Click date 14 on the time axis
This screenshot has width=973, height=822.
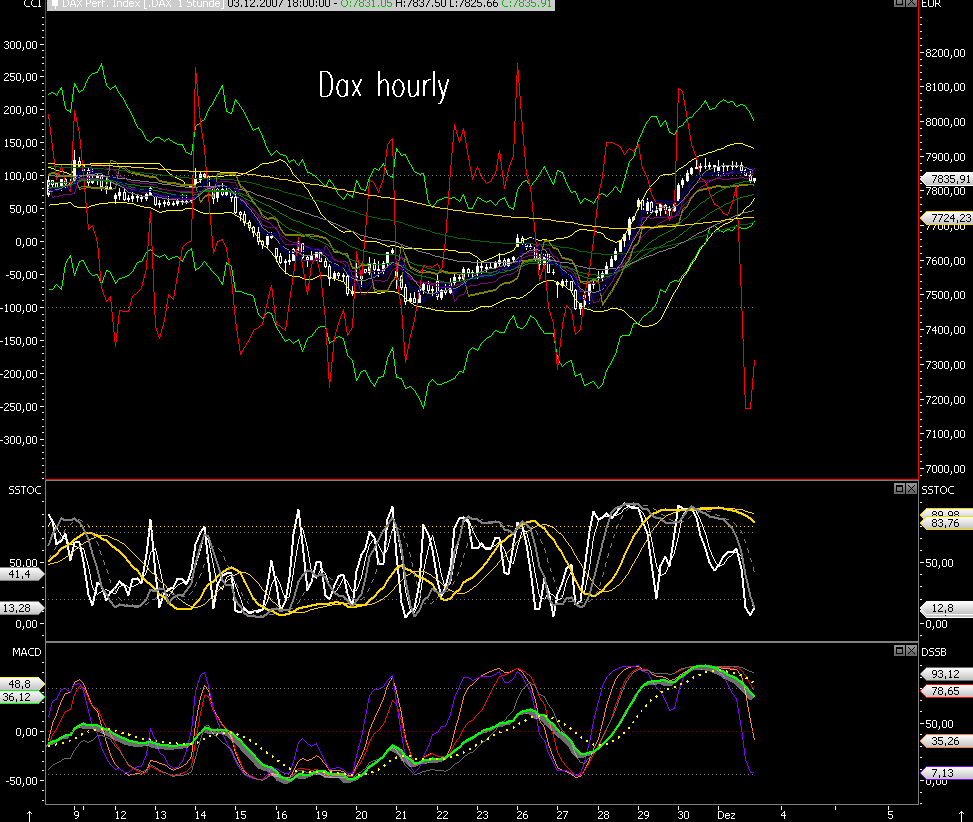(200, 815)
